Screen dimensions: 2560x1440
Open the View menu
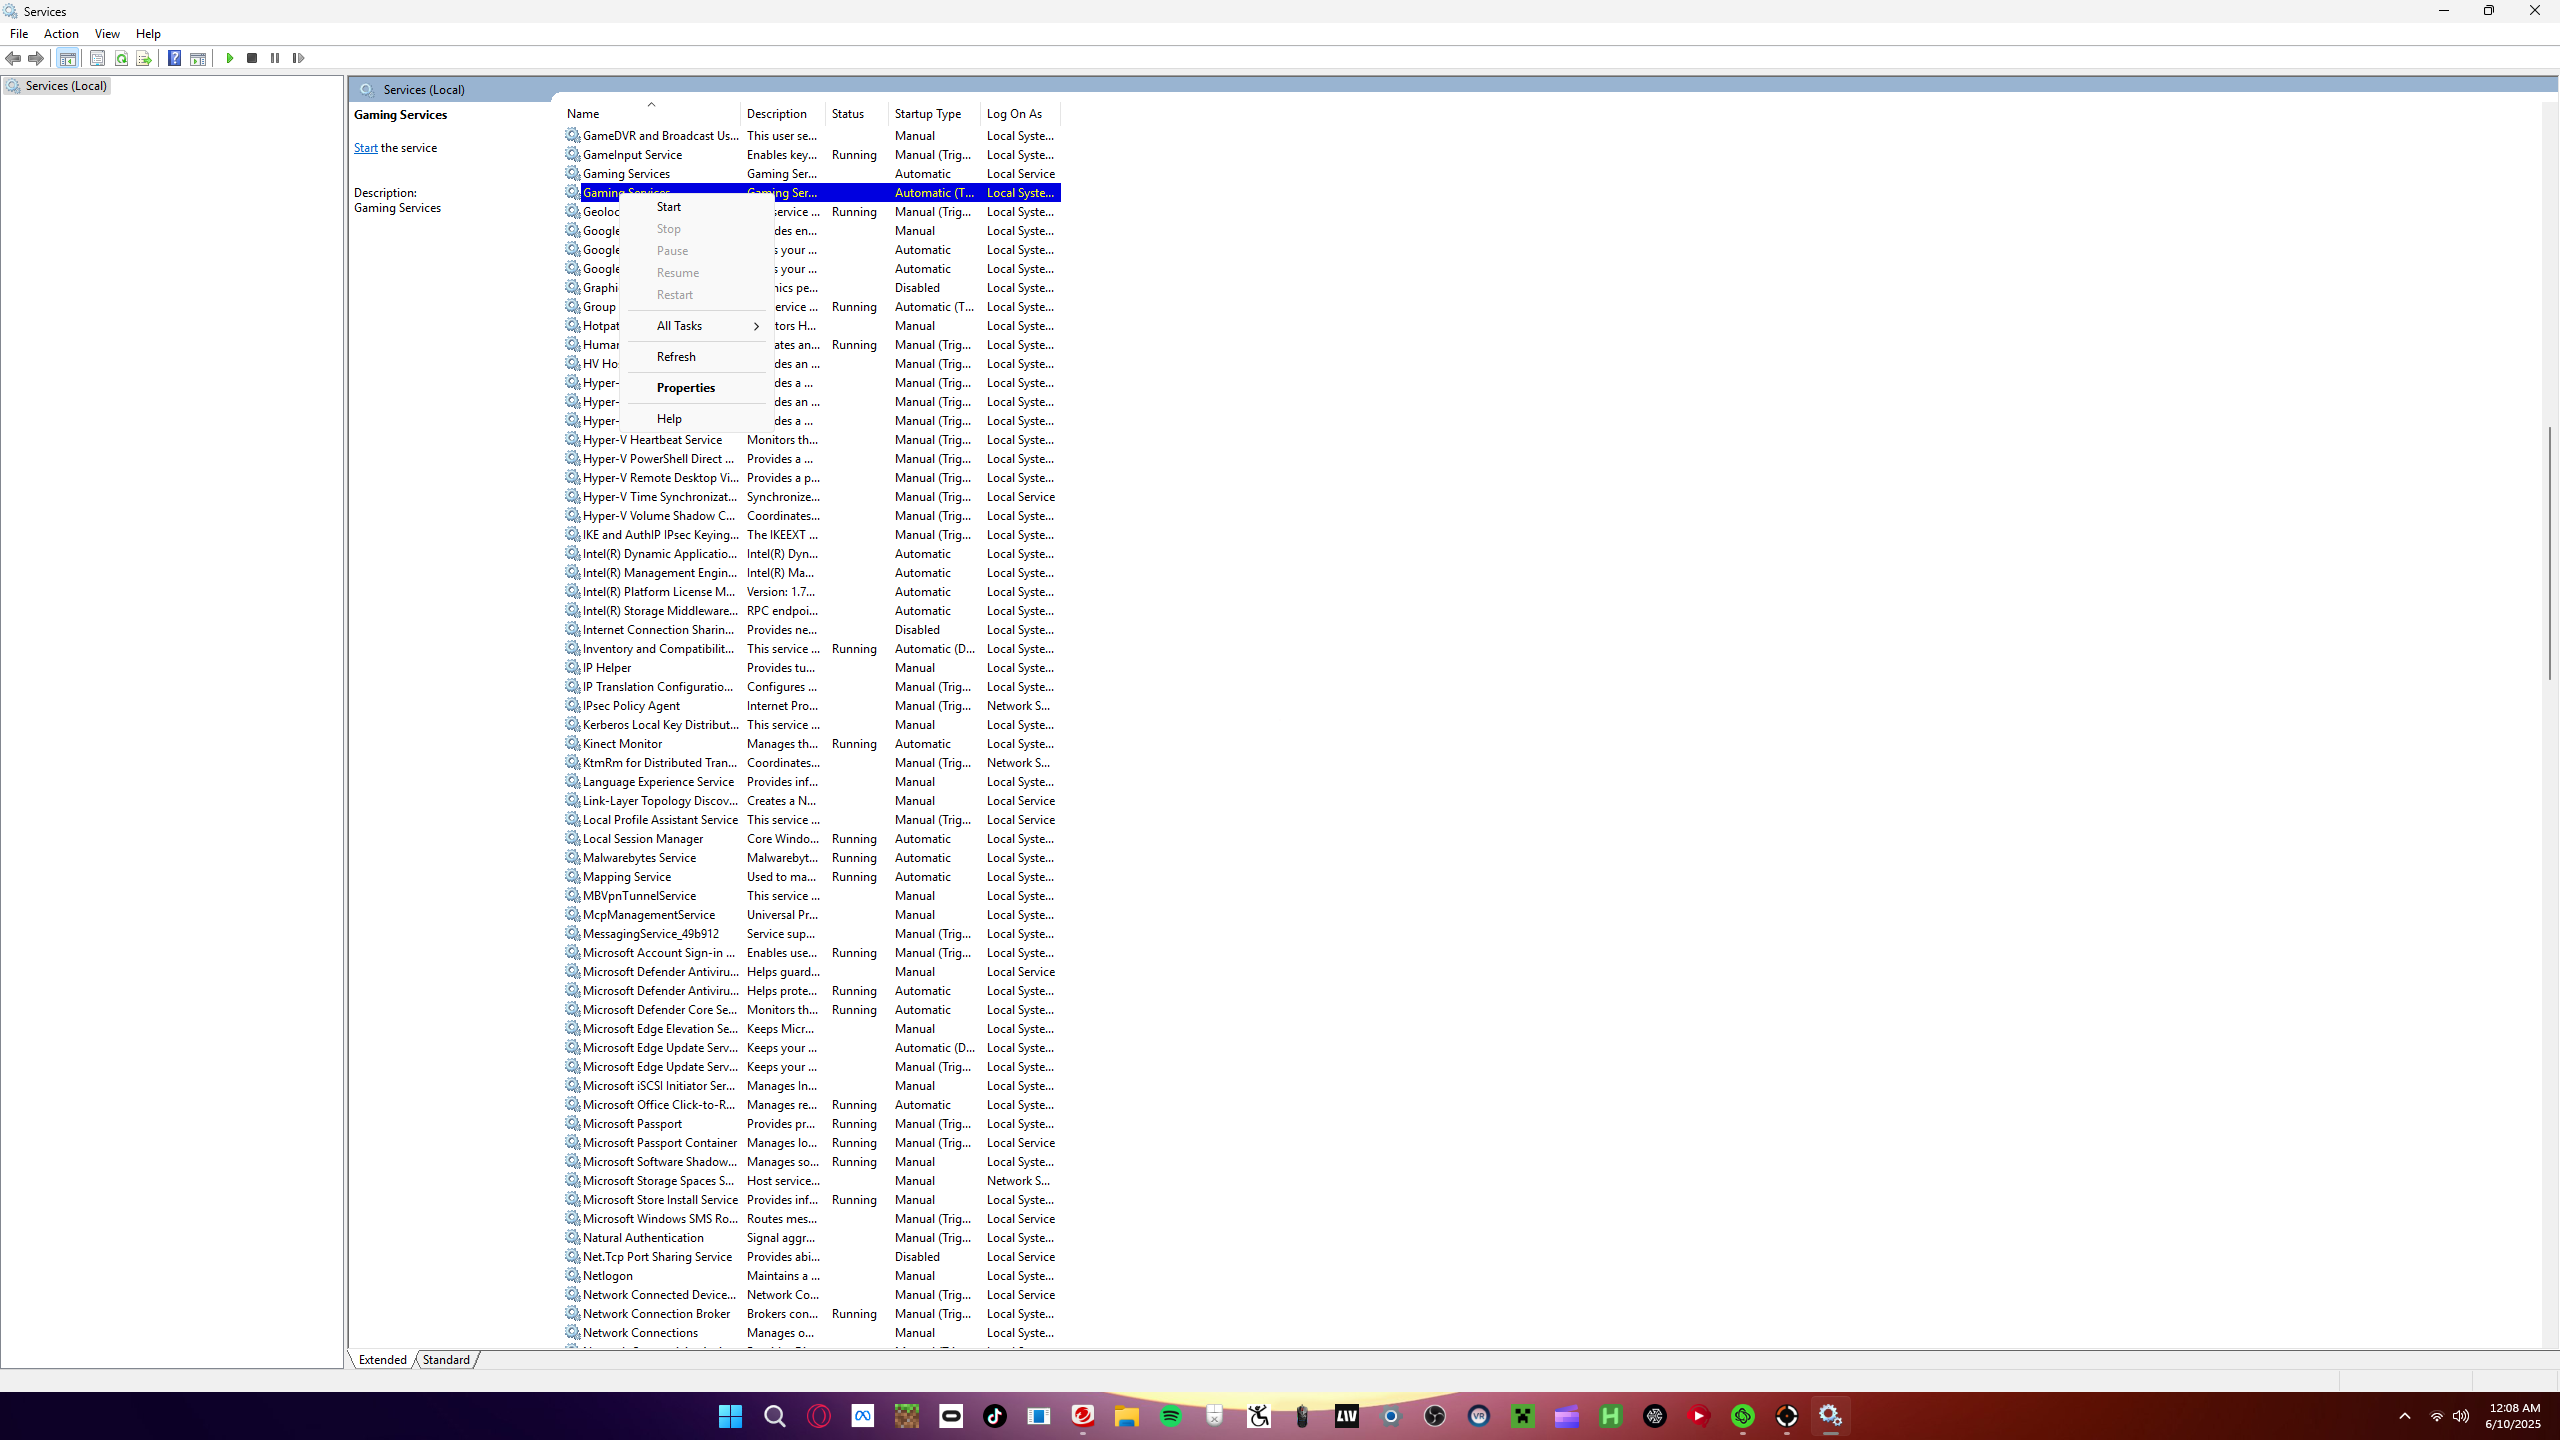pos(107,34)
